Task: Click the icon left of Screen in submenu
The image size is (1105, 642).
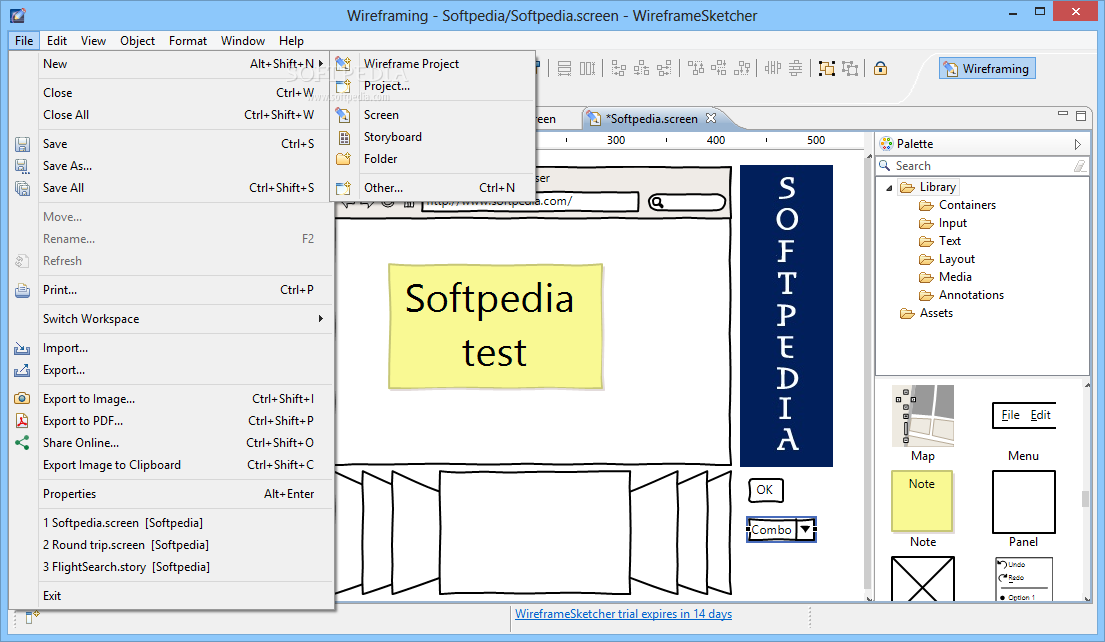Action: pyautogui.click(x=343, y=115)
